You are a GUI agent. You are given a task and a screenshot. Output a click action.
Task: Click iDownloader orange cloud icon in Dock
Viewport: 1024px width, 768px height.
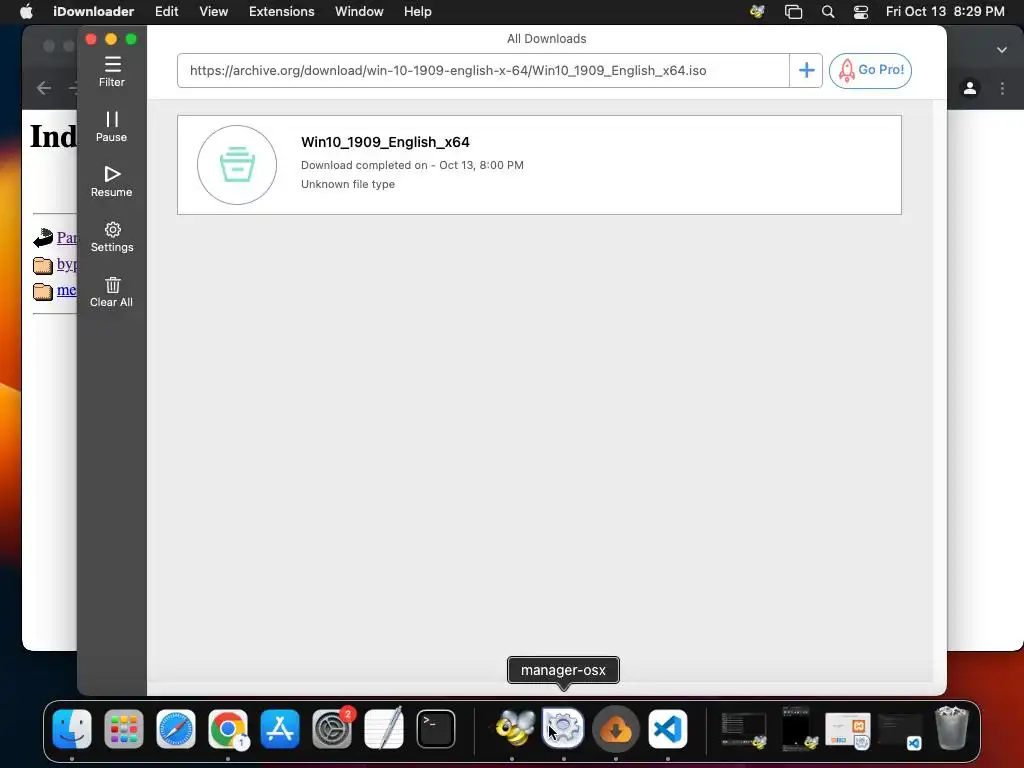615,729
